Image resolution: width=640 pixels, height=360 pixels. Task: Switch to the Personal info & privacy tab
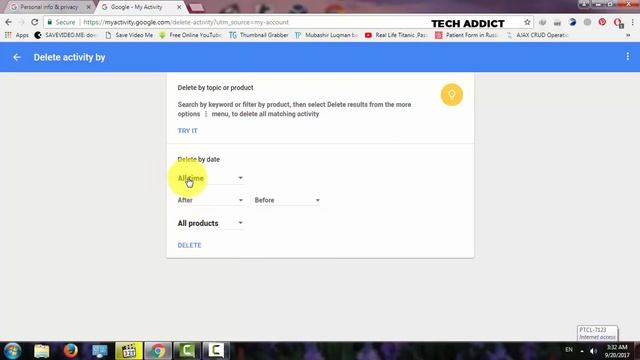49,7
